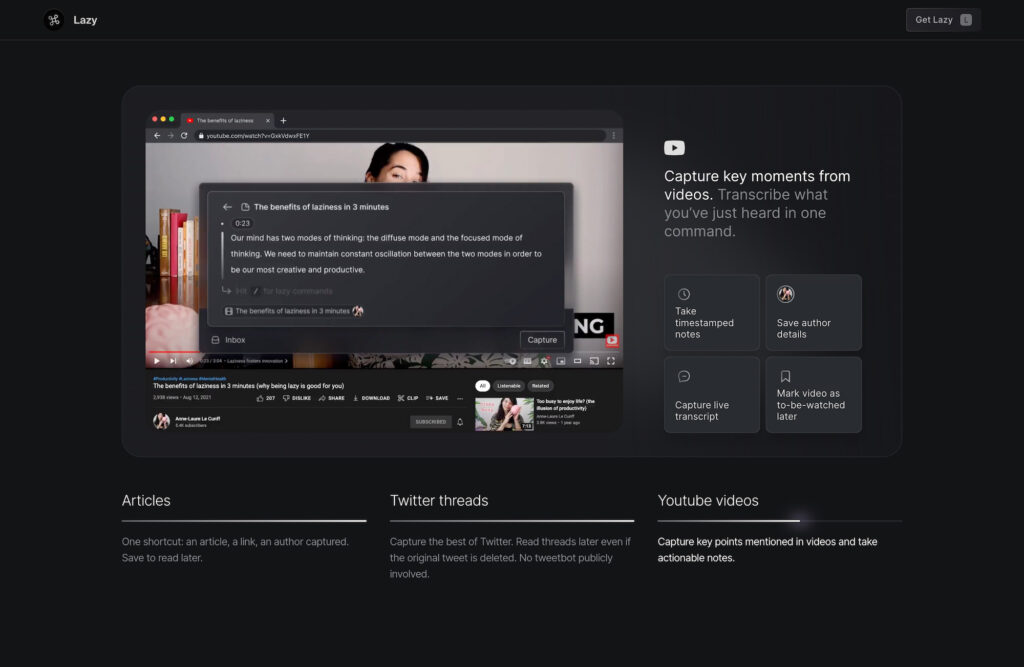Cast the video to a device
This screenshot has width=1024, height=667.
tap(594, 361)
